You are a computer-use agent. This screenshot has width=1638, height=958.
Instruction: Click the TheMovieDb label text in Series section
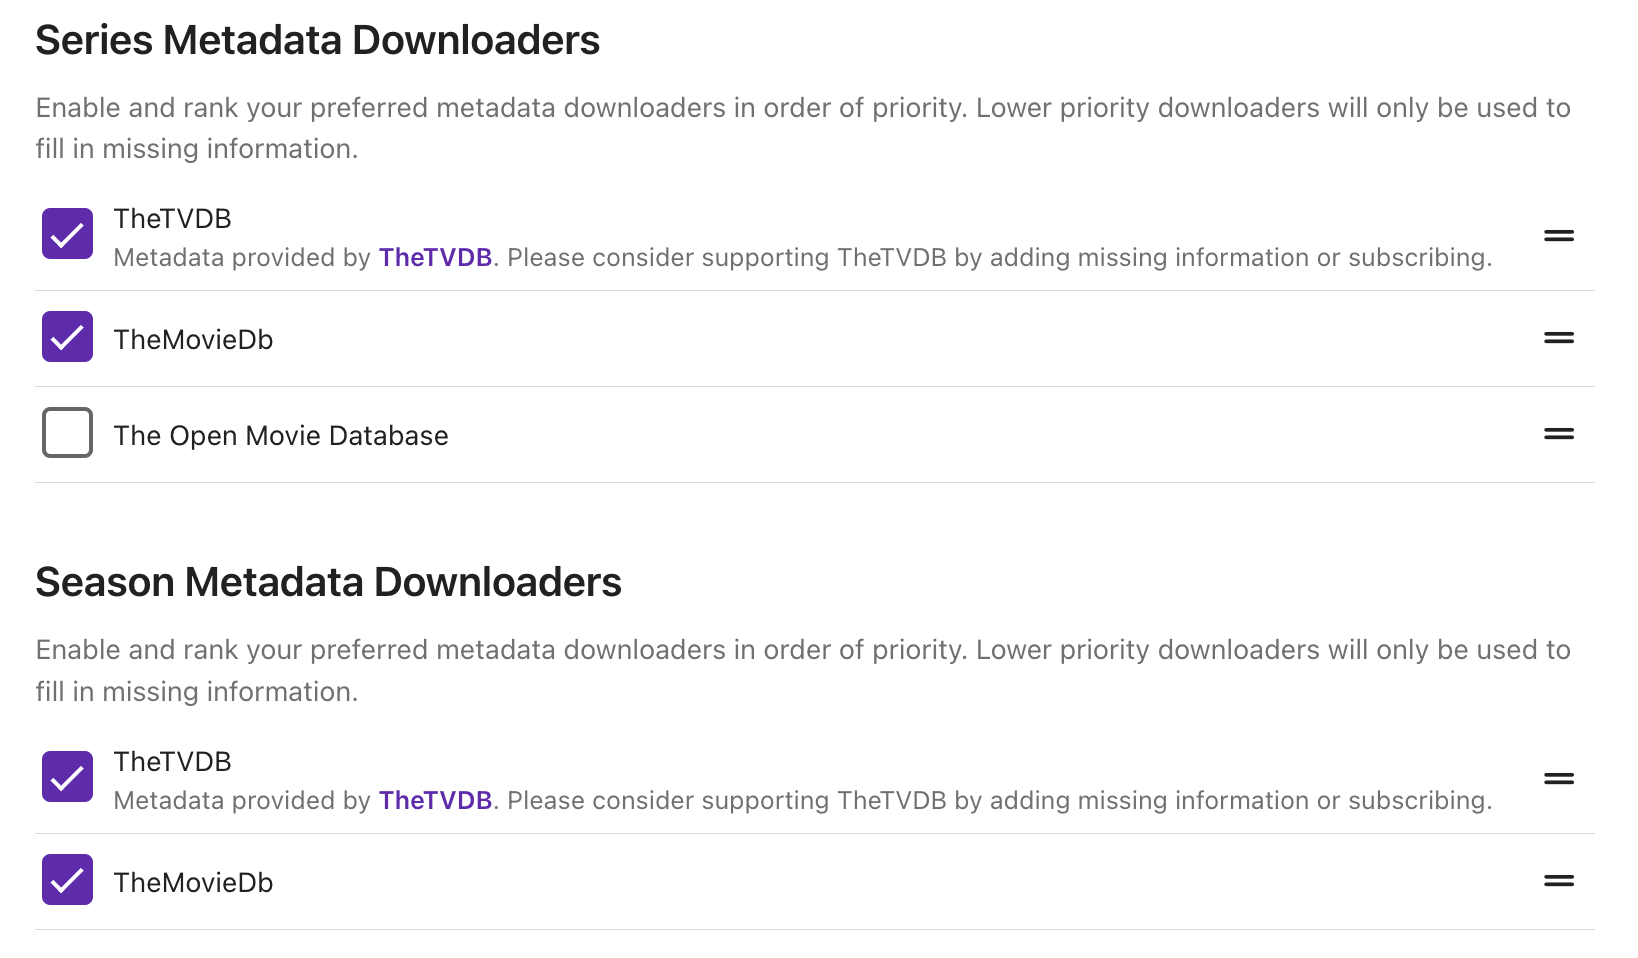(x=193, y=340)
